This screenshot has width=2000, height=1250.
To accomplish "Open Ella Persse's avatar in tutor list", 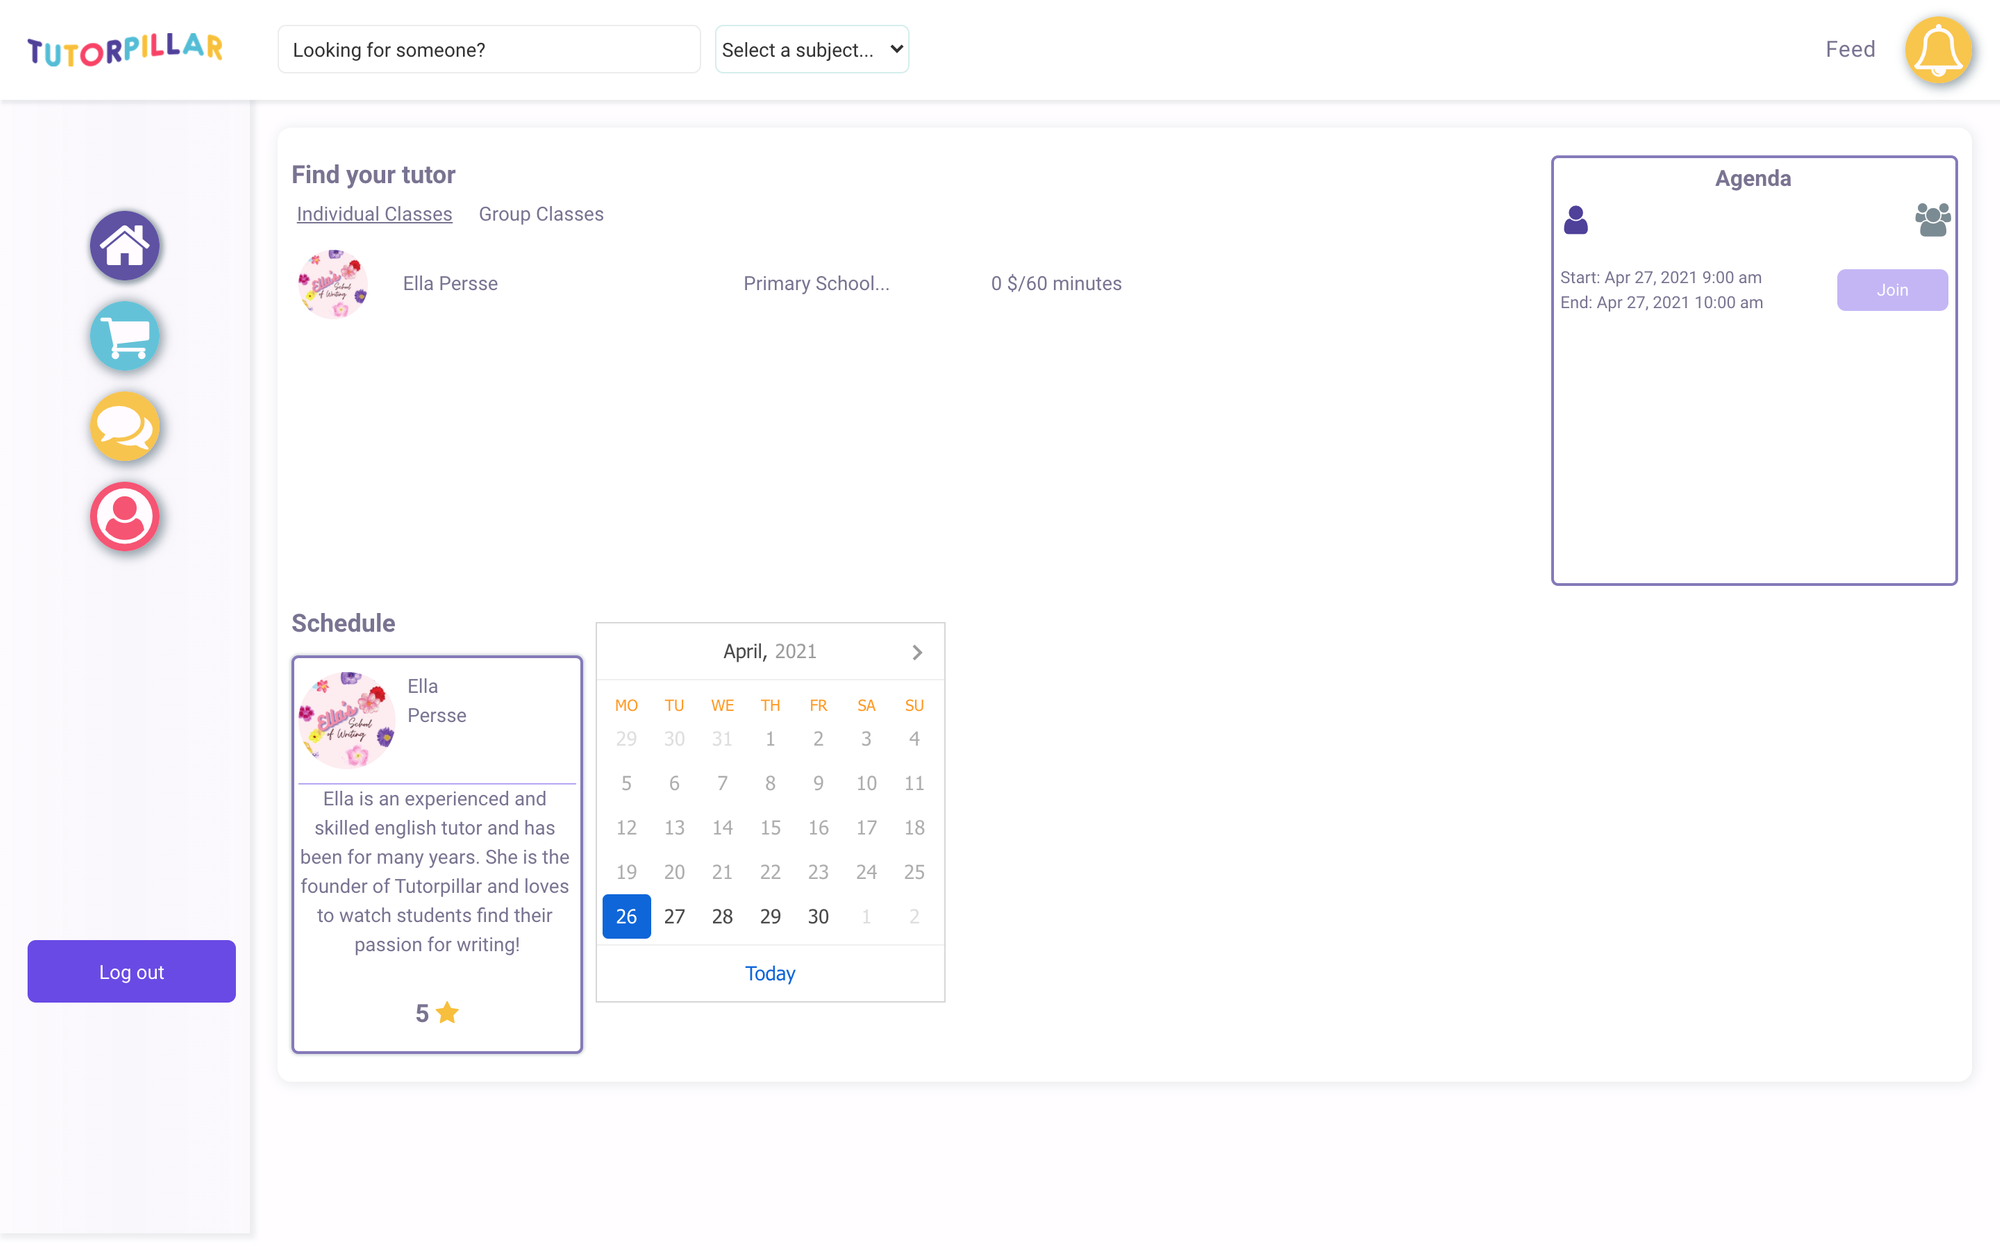I will (333, 284).
